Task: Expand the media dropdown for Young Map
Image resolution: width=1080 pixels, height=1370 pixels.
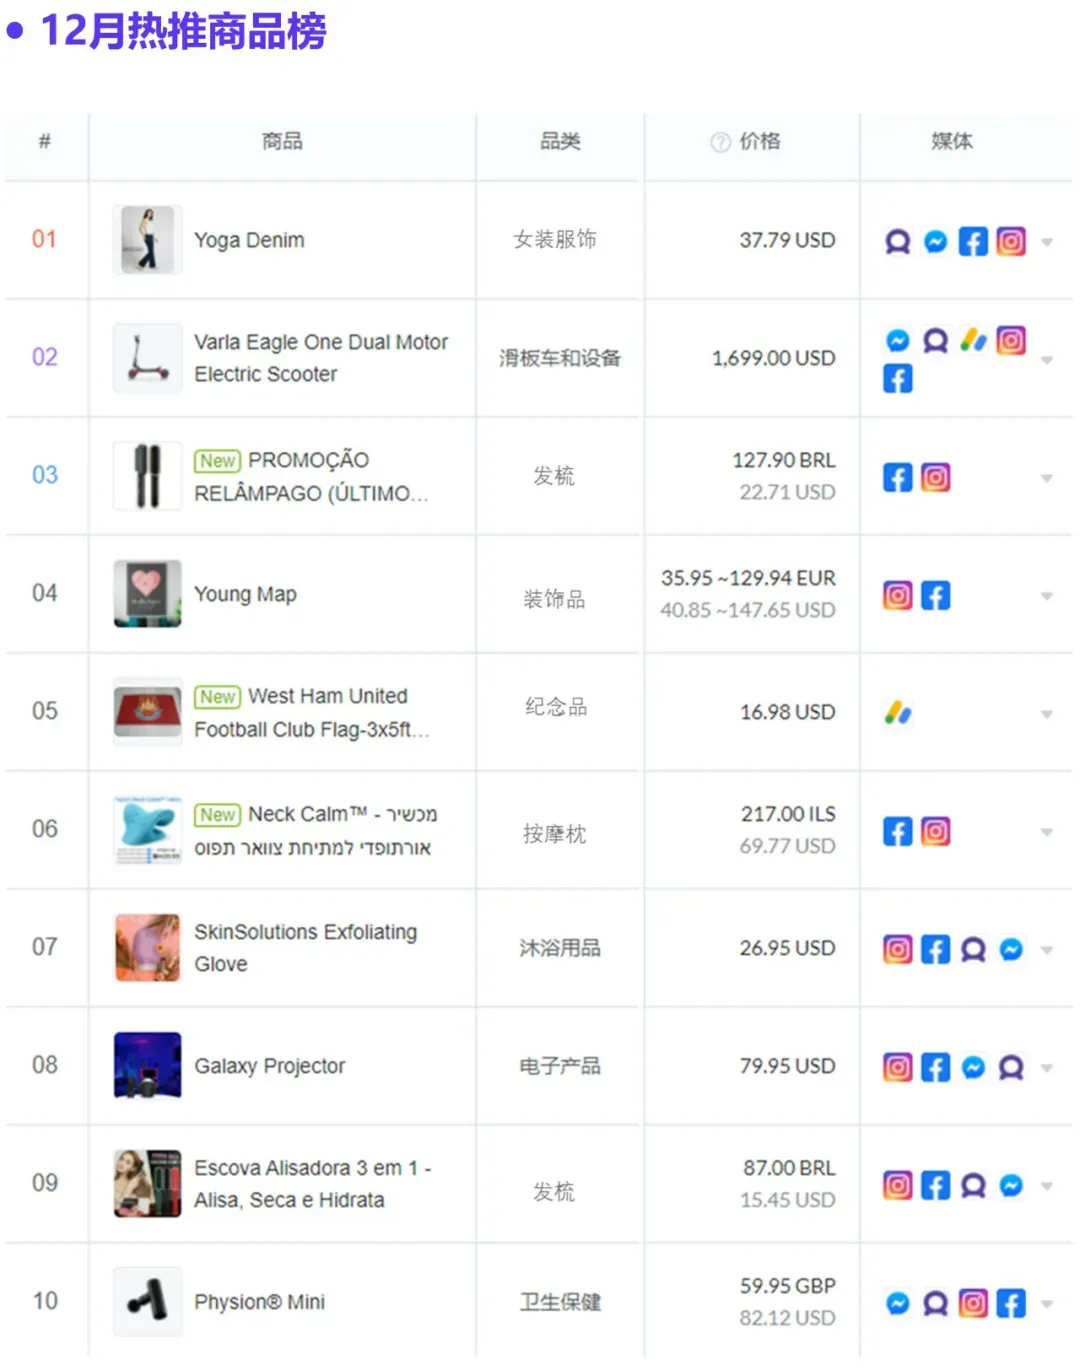Action: click(x=1047, y=596)
